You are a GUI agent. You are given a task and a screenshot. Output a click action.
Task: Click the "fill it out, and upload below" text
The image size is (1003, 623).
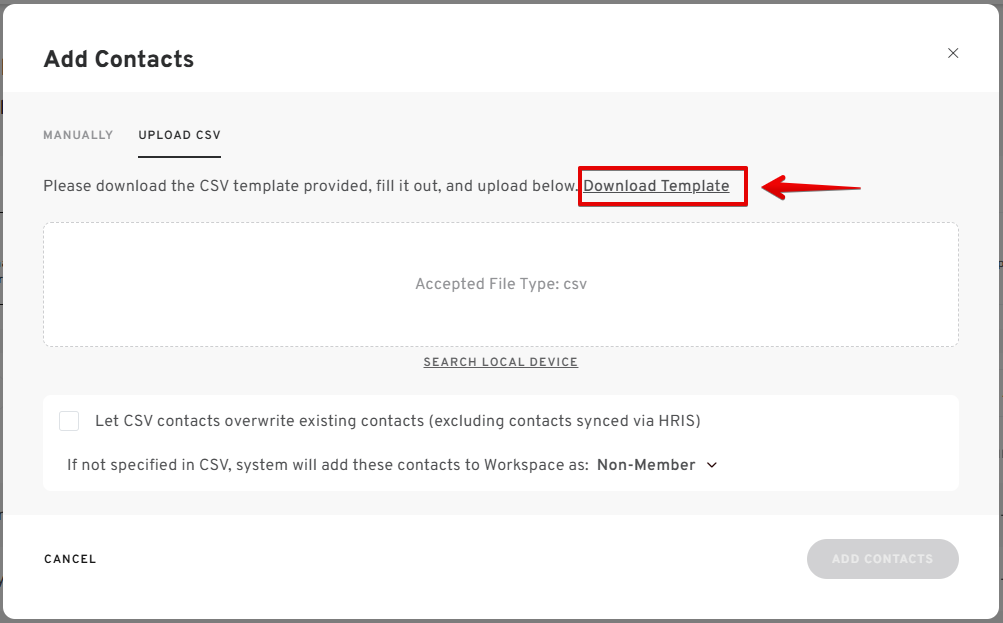pos(480,186)
